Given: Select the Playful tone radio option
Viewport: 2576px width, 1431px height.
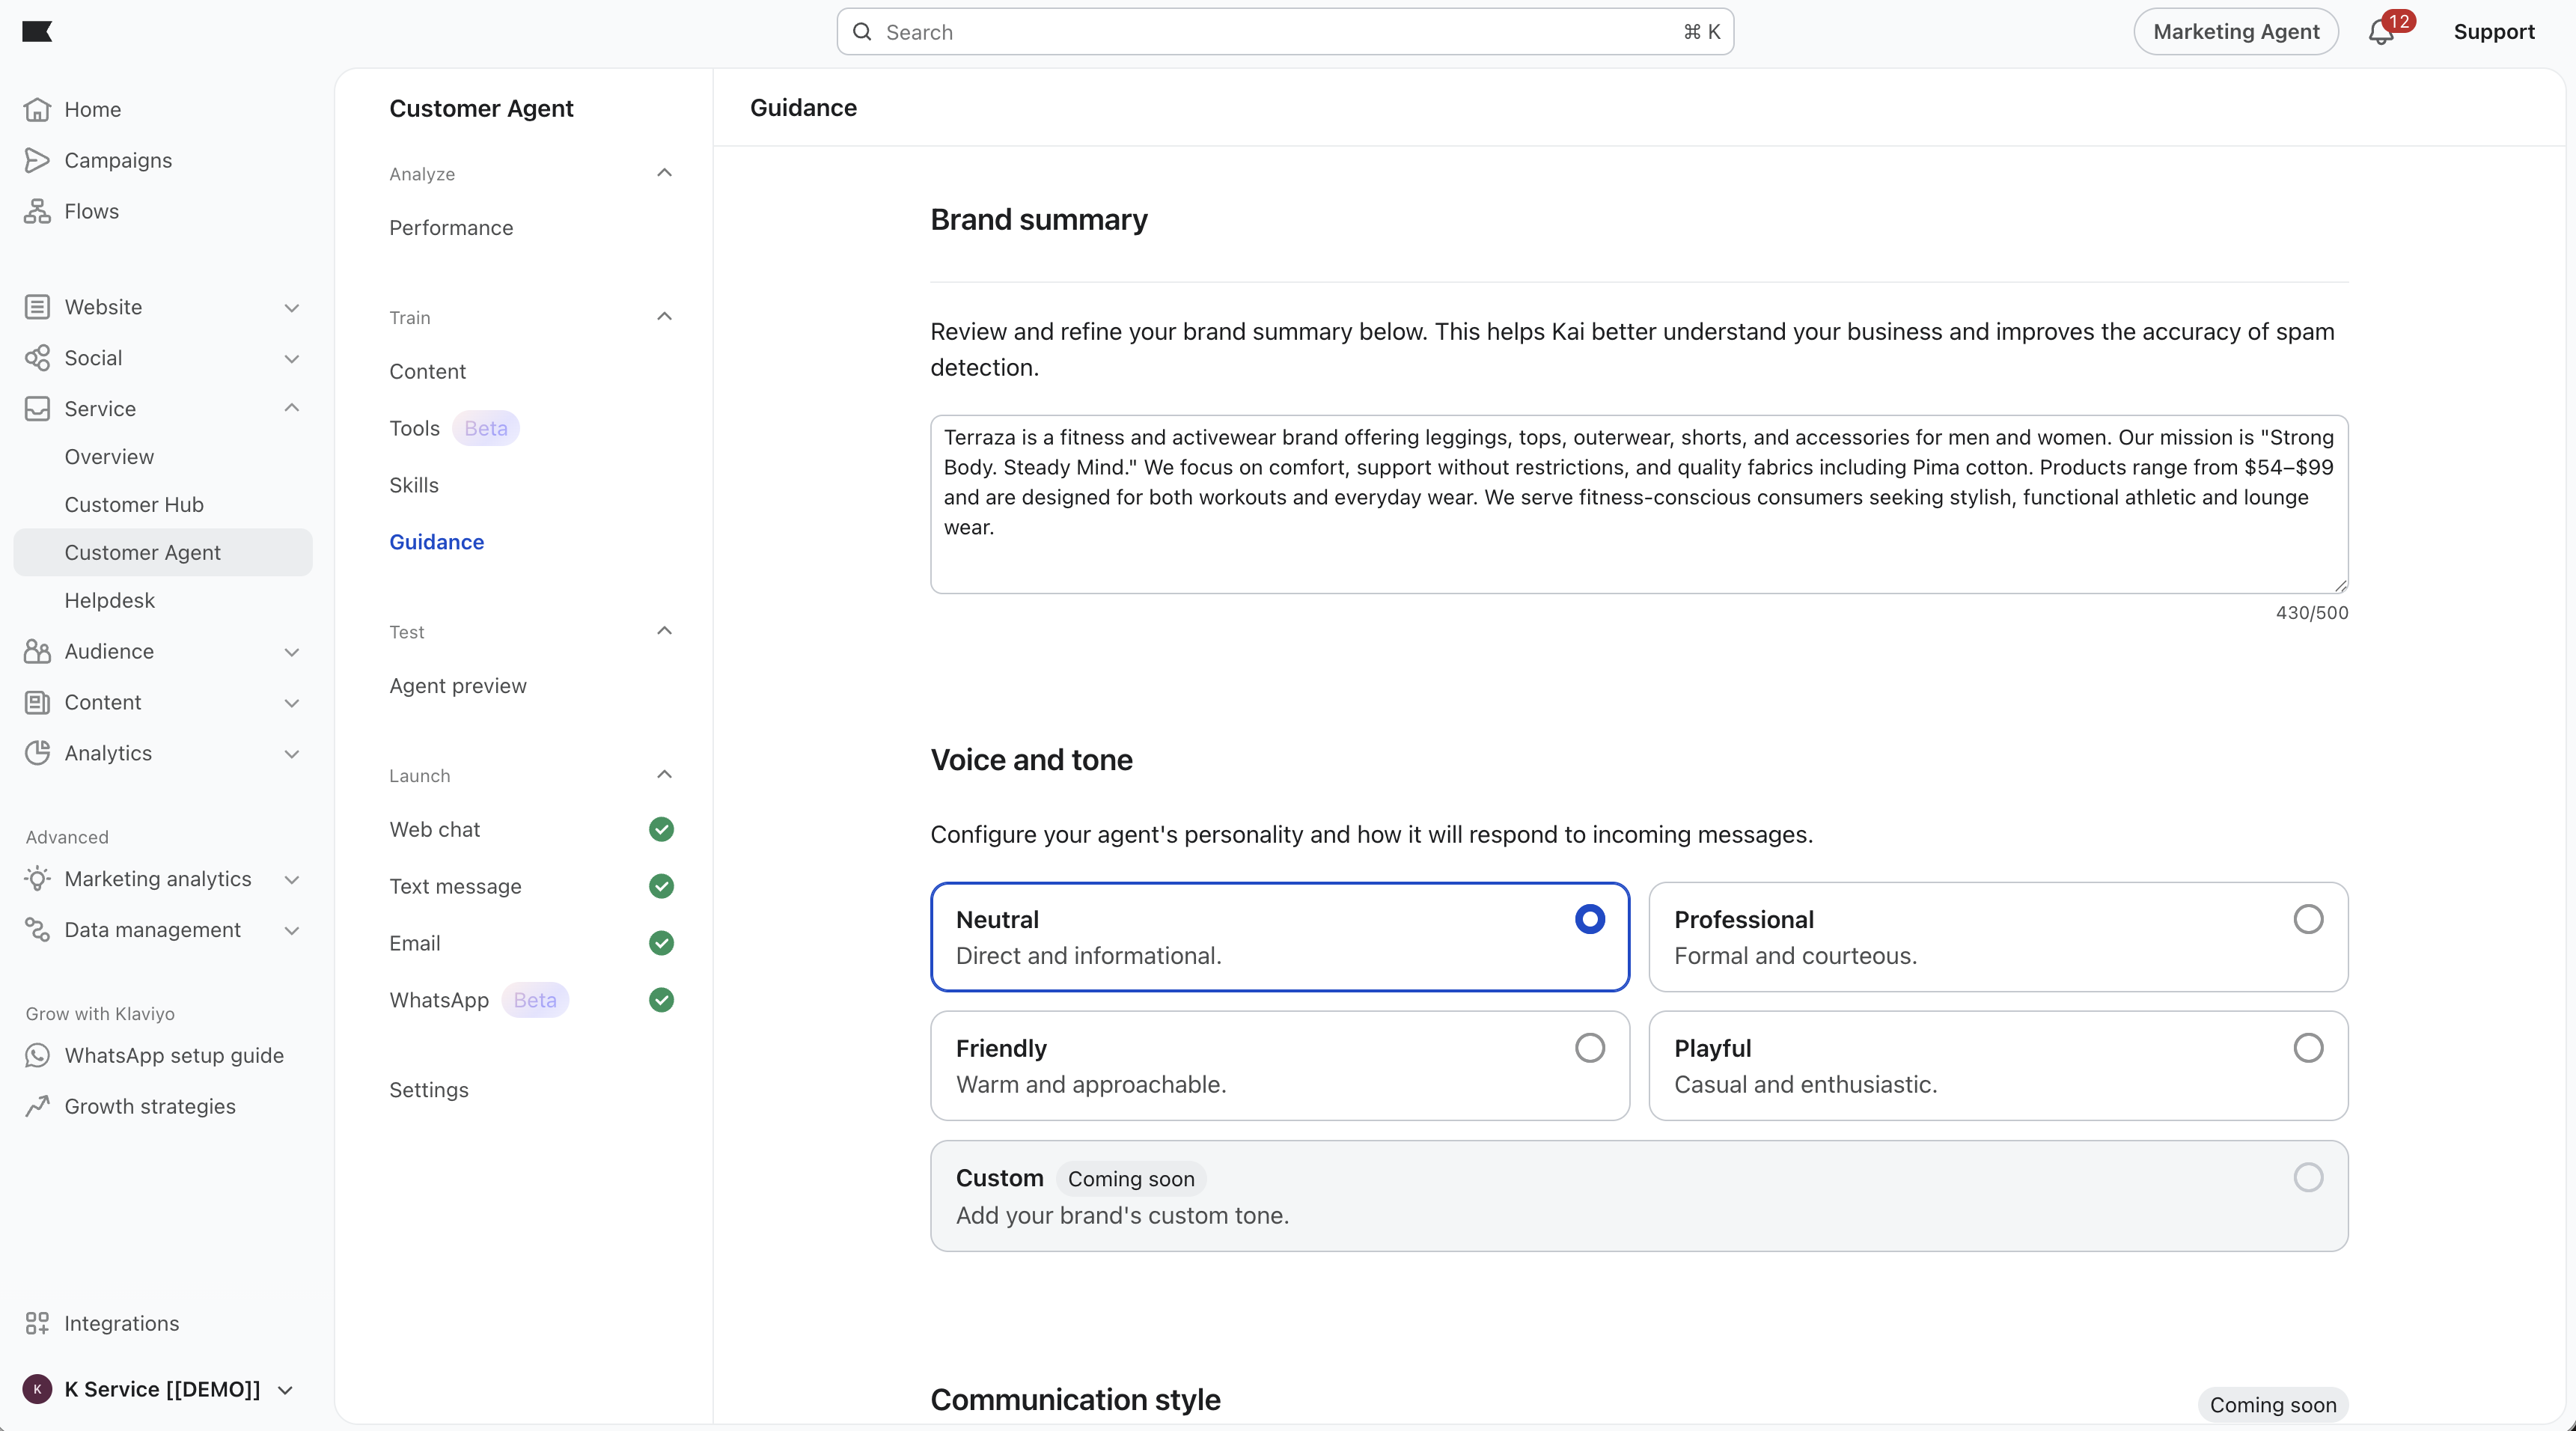Looking at the screenshot, I should (2307, 1048).
